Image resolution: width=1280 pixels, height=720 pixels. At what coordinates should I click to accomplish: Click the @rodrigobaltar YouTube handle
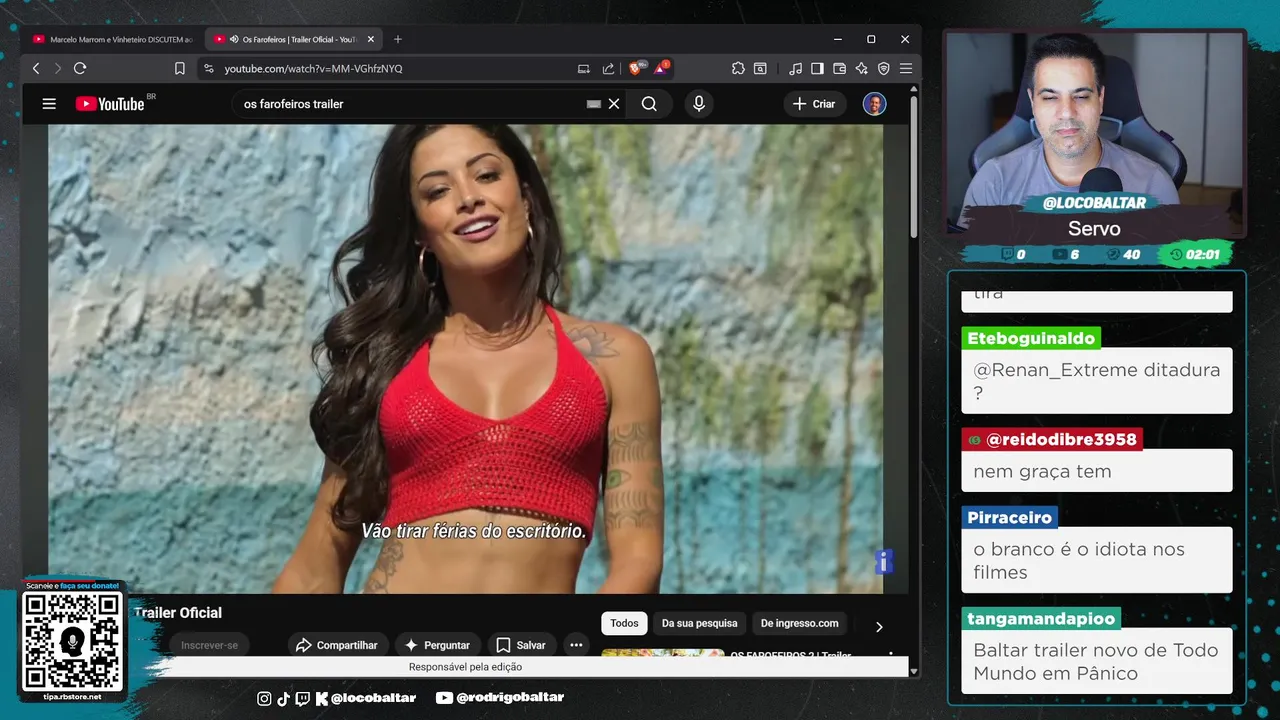500,697
